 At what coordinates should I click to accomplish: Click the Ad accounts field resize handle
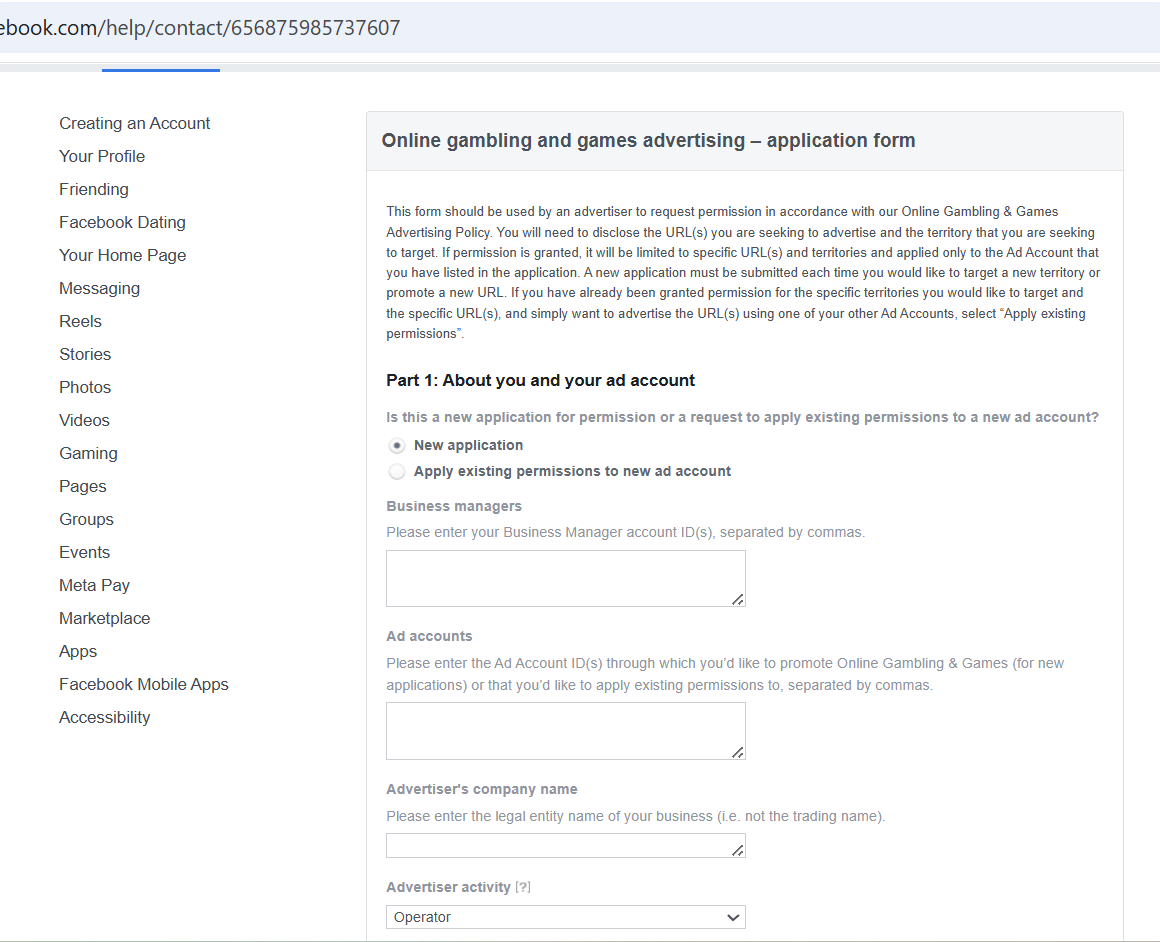pos(737,752)
